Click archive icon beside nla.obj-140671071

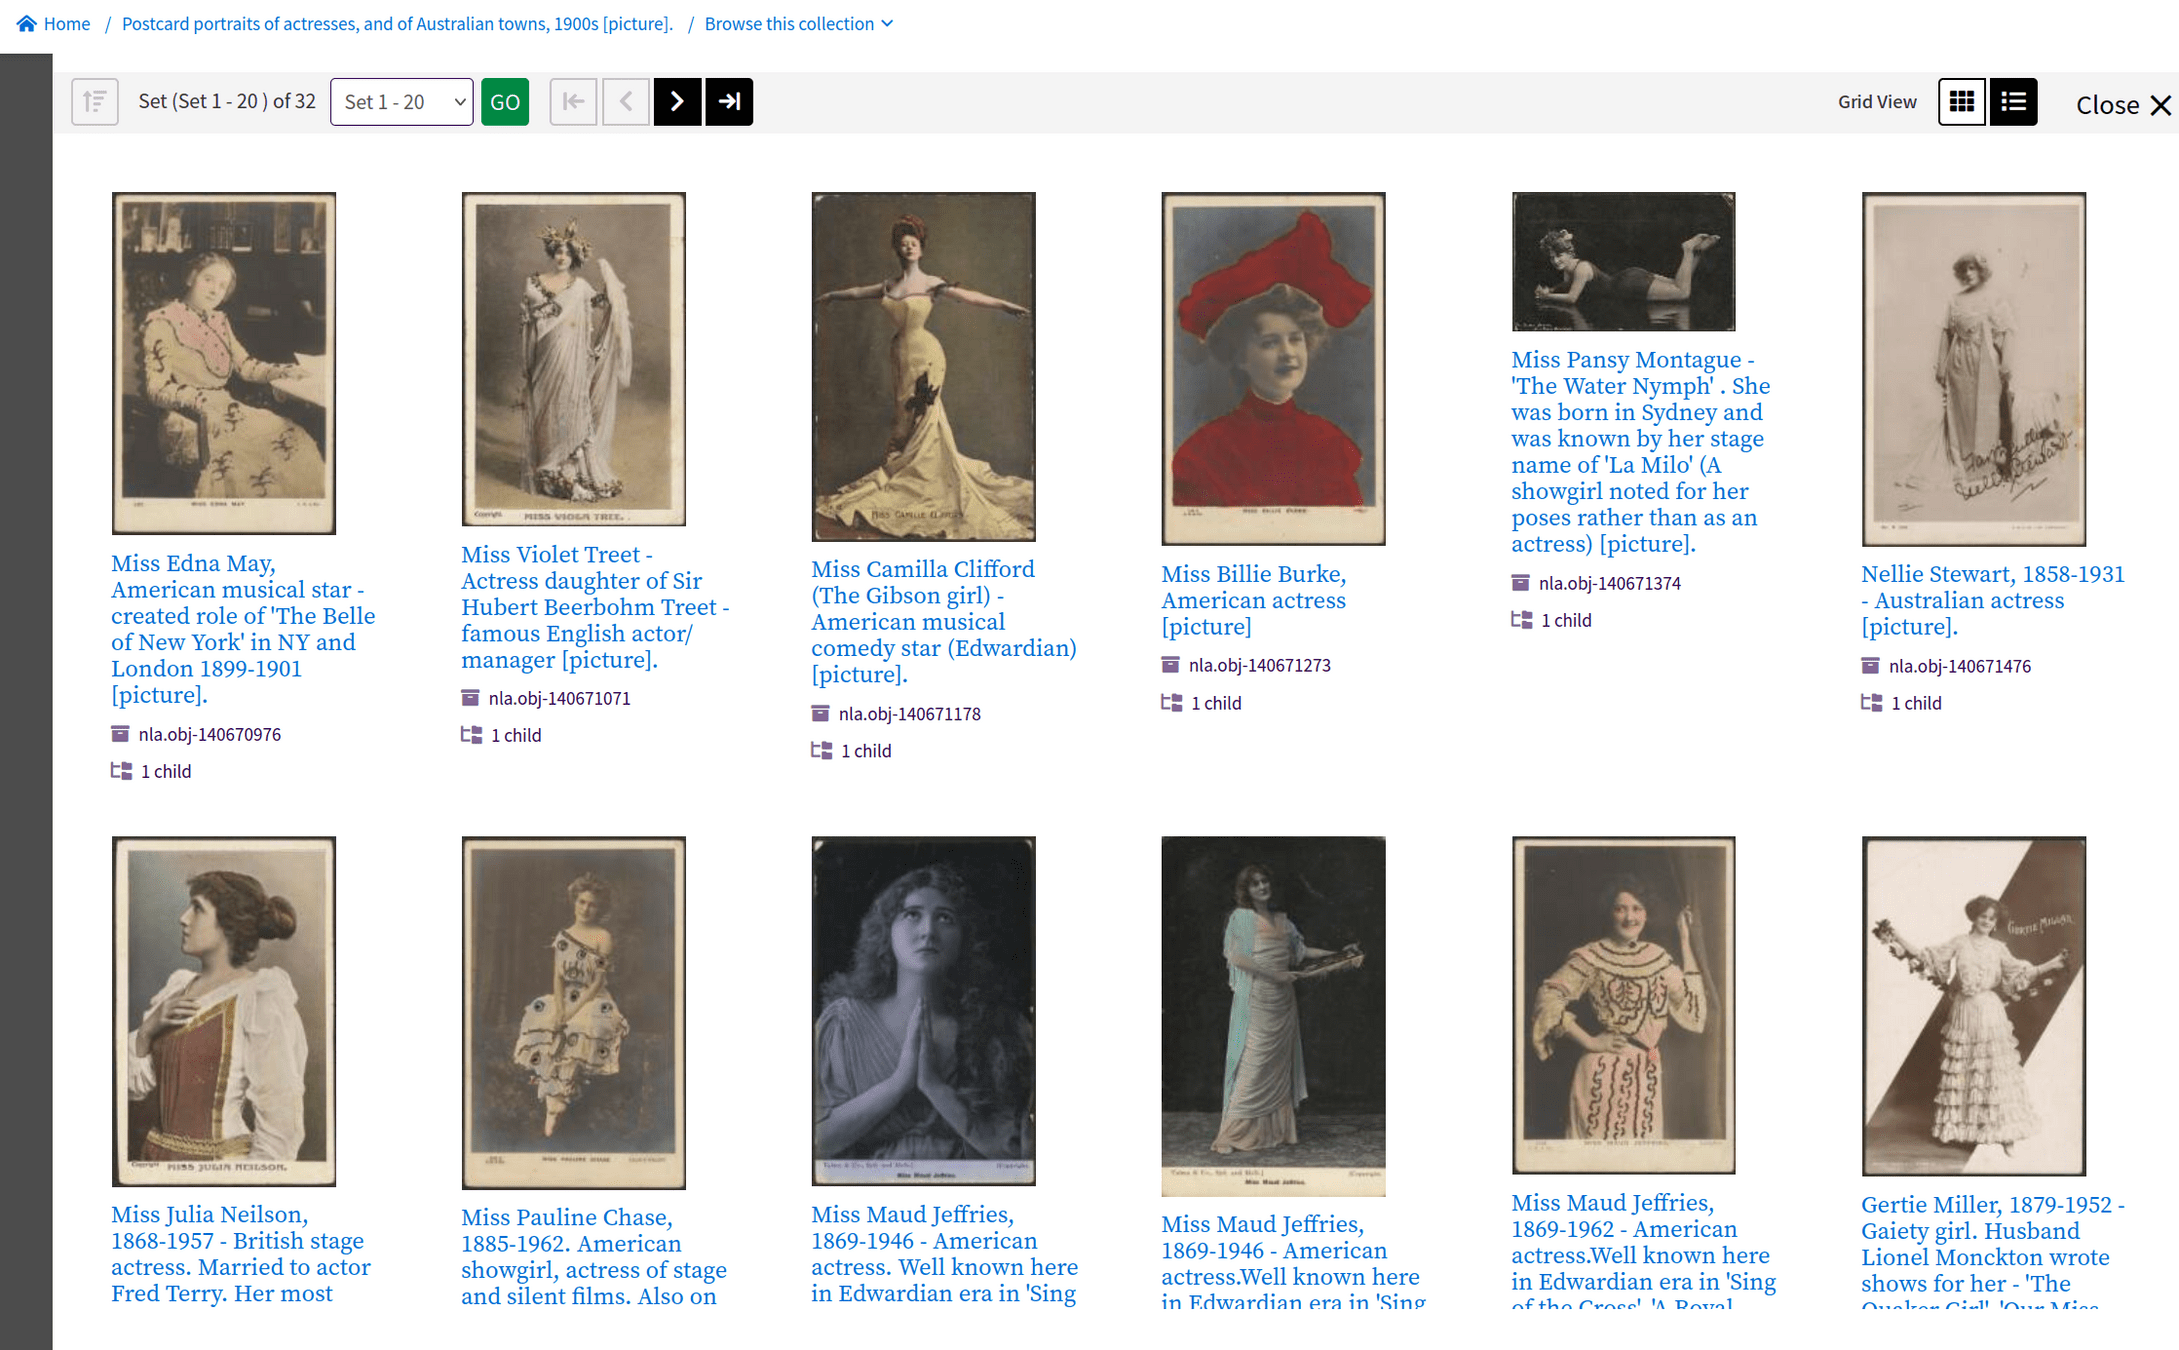(x=470, y=698)
